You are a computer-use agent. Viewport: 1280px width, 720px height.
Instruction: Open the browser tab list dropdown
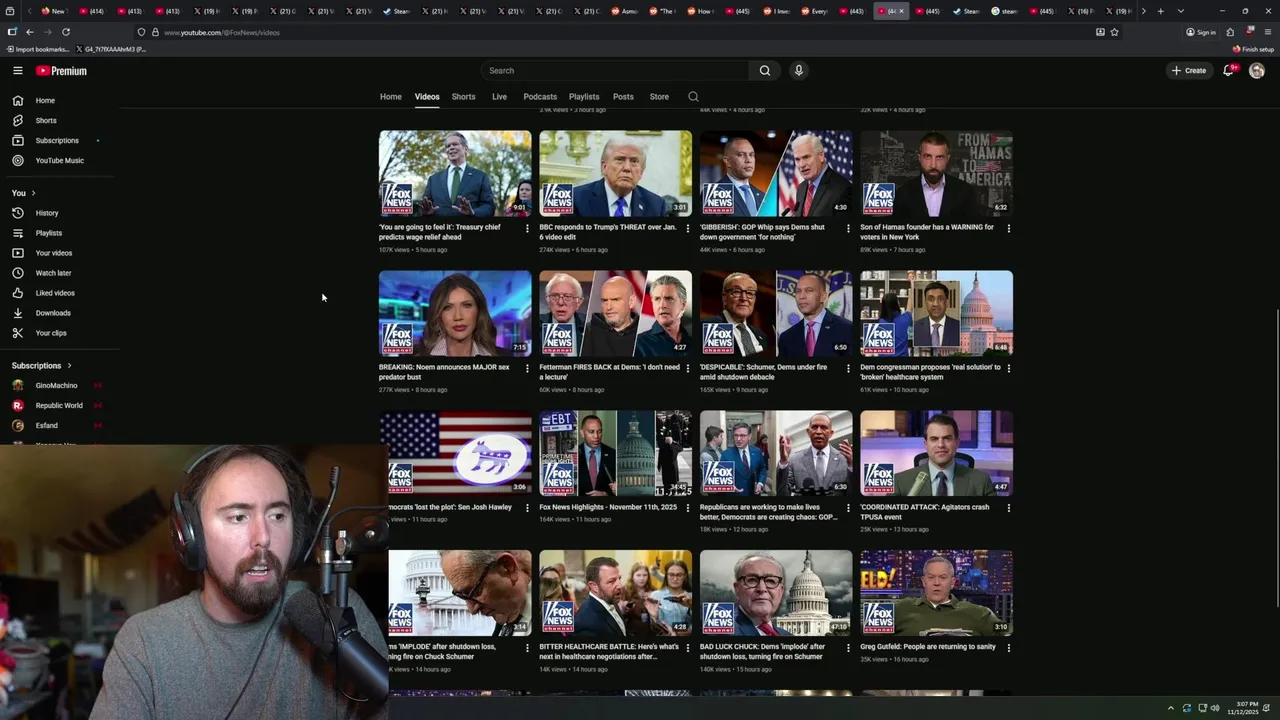1180,11
